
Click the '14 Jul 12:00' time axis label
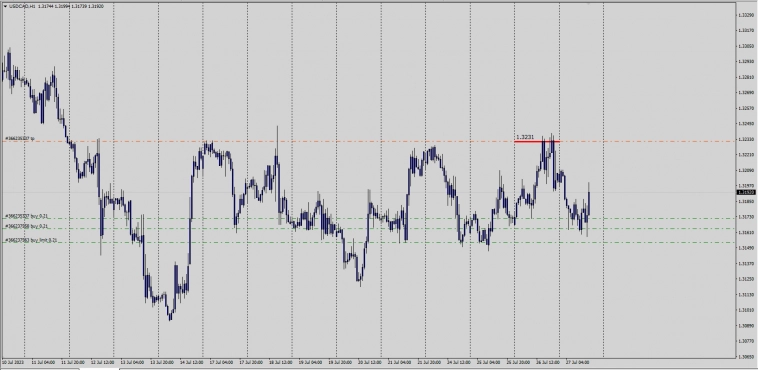click(x=192, y=362)
